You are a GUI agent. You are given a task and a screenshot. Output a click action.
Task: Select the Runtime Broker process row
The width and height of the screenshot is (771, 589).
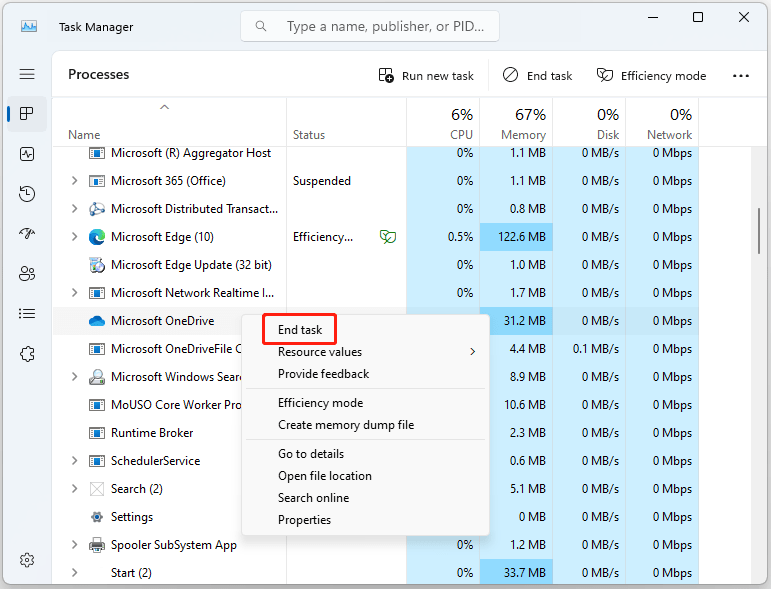(376, 433)
